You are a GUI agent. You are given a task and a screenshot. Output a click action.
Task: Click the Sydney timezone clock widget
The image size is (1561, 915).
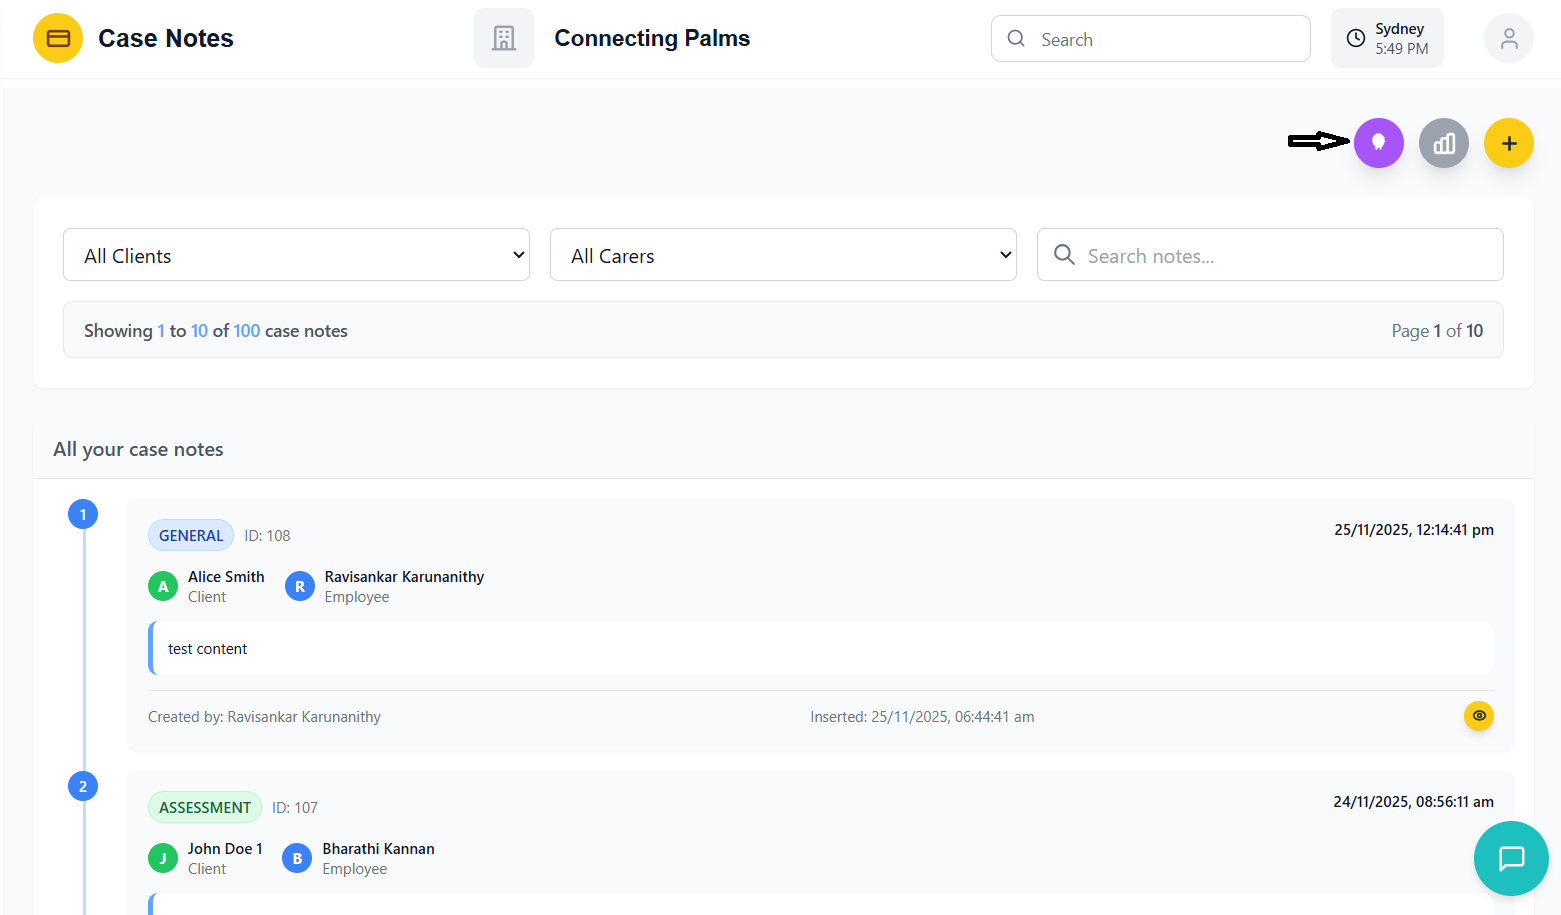(x=1386, y=39)
